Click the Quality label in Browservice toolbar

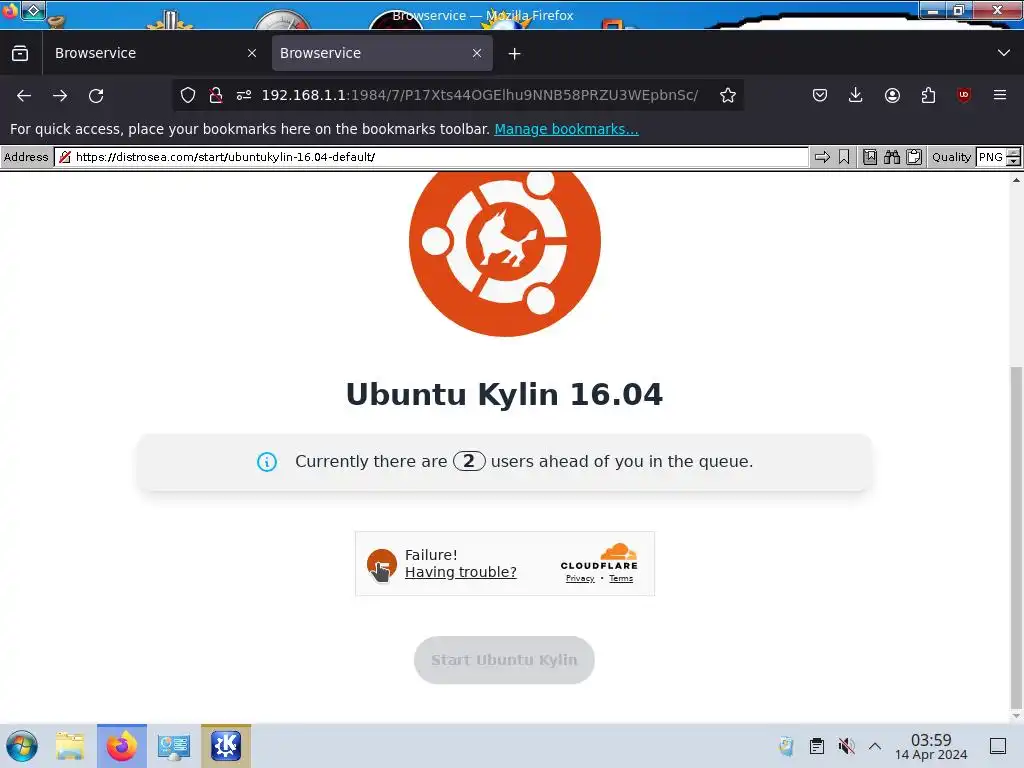951,157
